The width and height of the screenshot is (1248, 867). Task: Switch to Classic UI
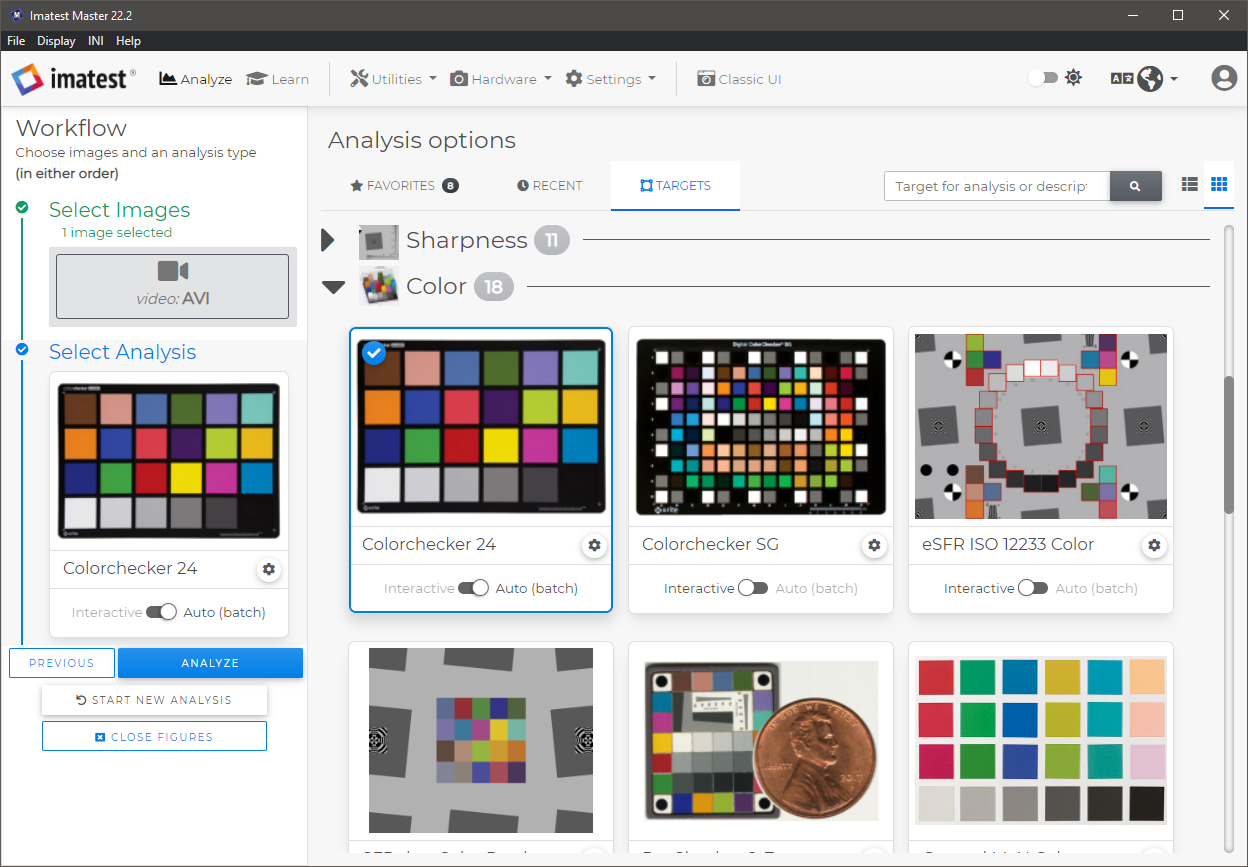click(739, 79)
